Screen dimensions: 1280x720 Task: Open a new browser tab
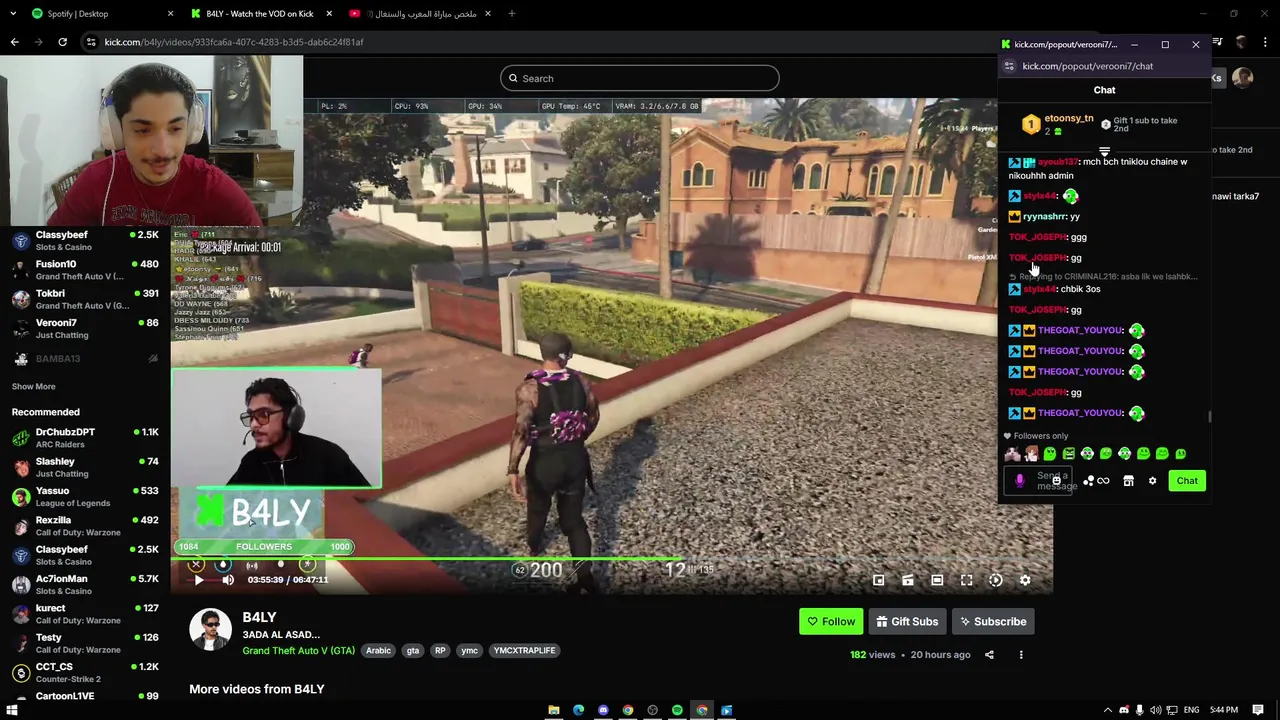tap(511, 14)
